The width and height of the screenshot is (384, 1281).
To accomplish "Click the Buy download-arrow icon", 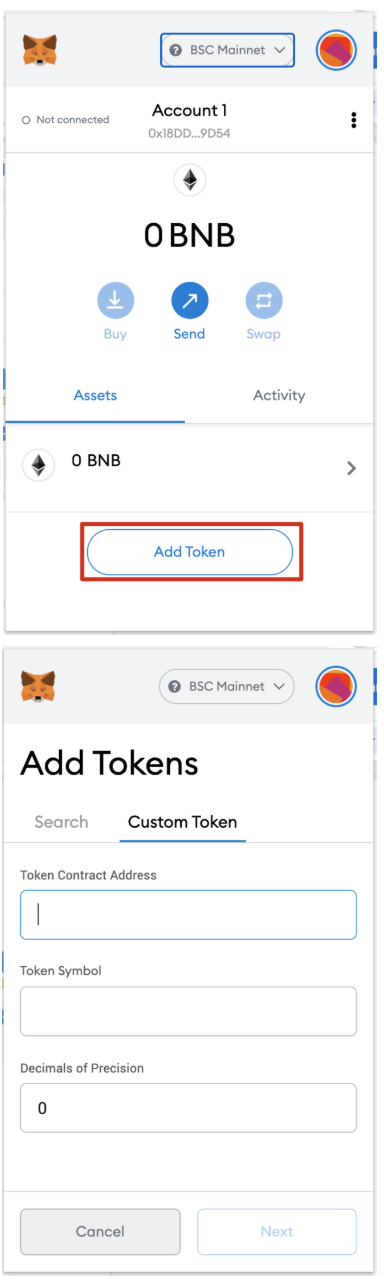I will tap(115, 299).
